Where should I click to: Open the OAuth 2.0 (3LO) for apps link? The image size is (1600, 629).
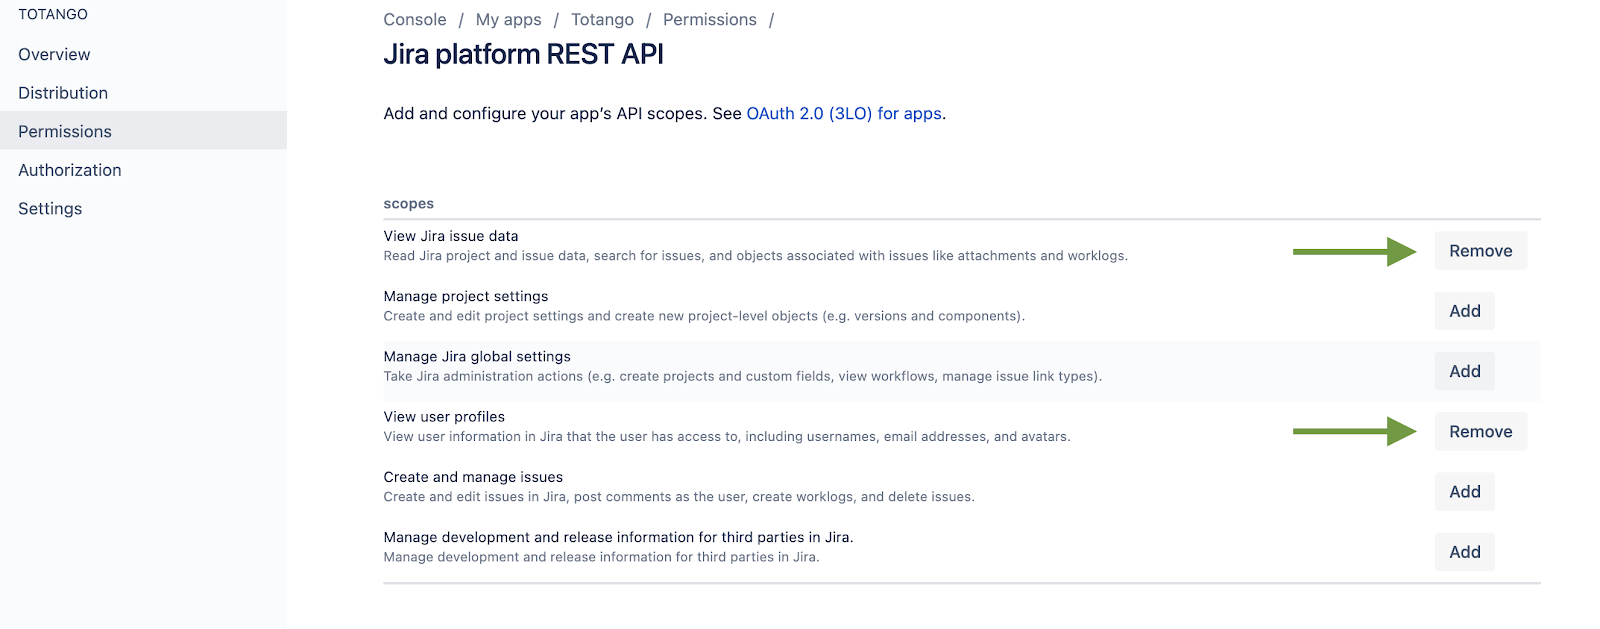pyautogui.click(x=844, y=113)
